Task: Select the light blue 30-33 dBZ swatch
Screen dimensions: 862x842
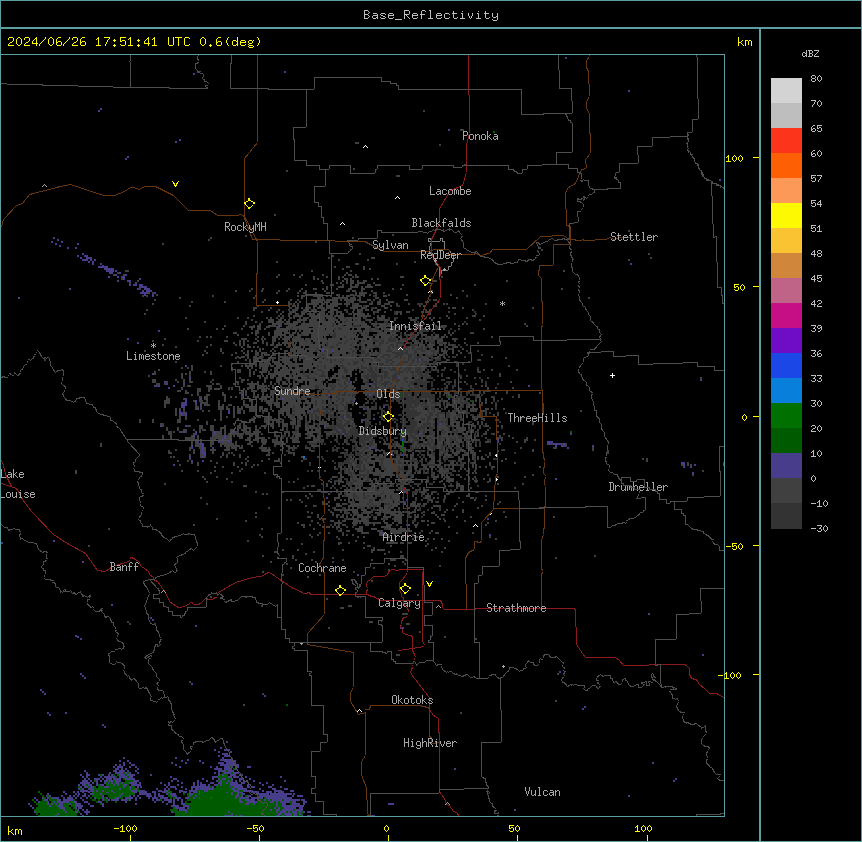Action: point(786,391)
